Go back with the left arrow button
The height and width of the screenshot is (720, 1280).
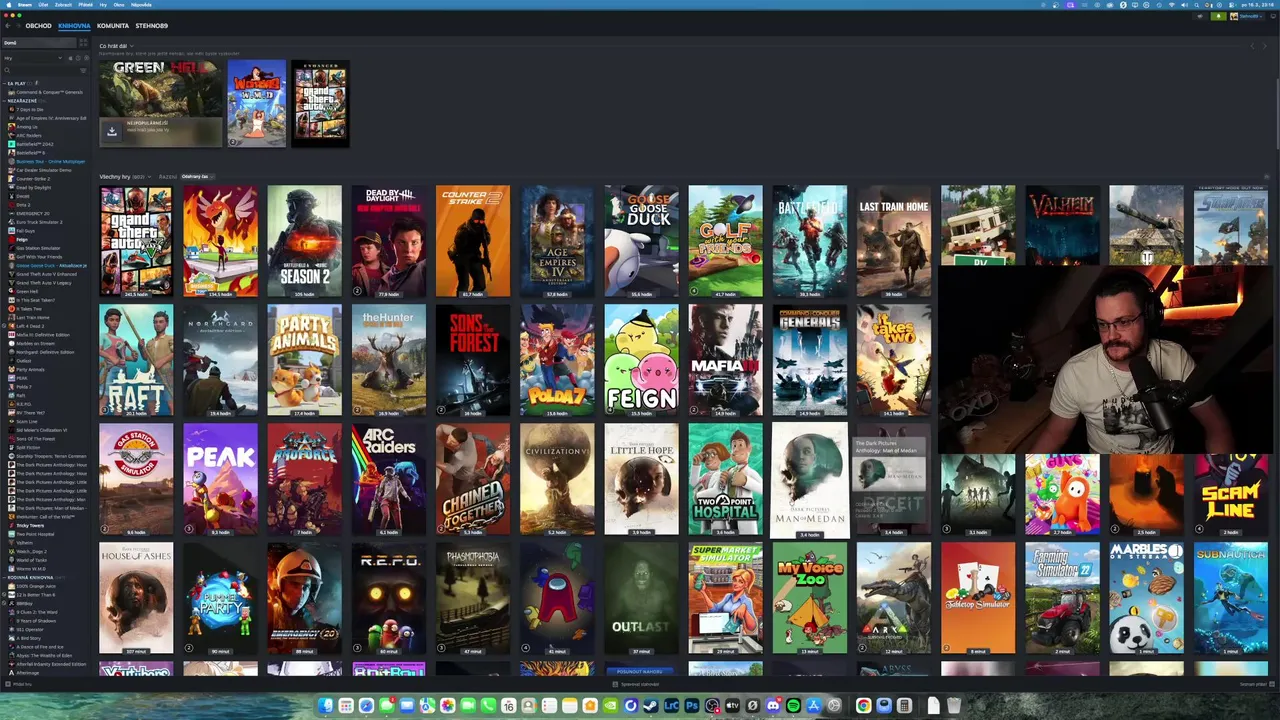[8, 25]
